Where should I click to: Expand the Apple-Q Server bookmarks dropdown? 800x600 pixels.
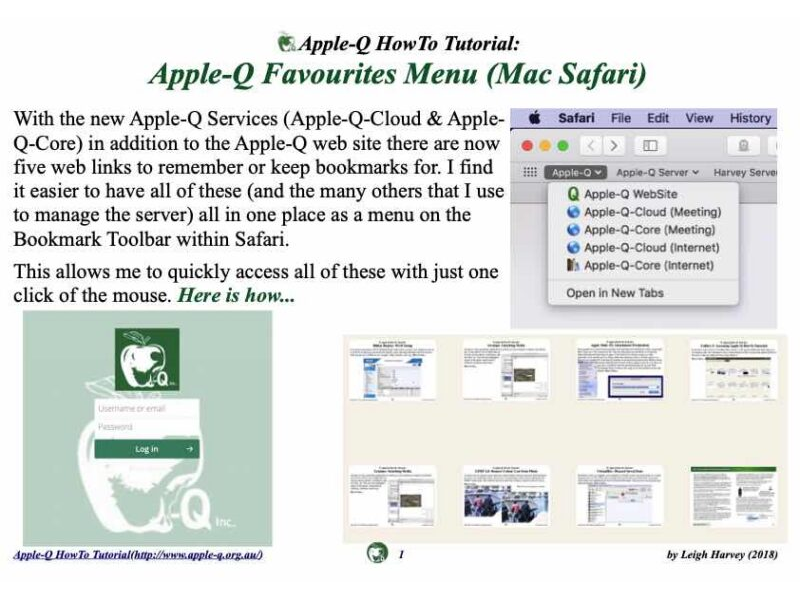(x=657, y=172)
